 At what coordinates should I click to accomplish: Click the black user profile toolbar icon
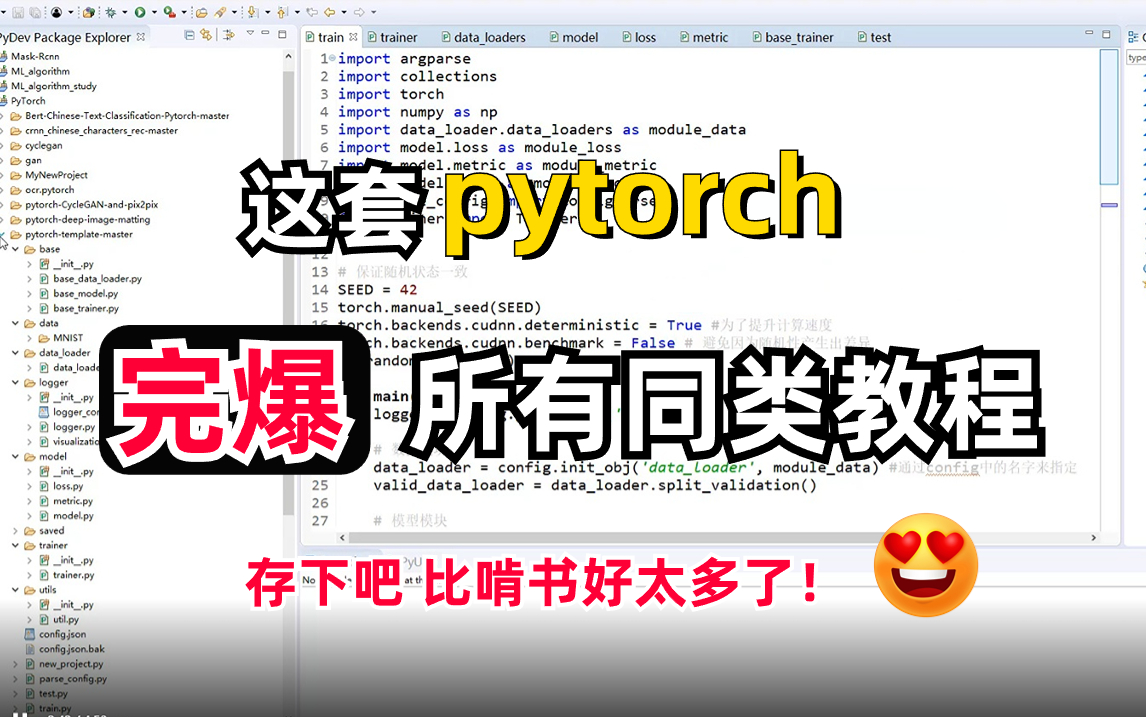coord(56,12)
